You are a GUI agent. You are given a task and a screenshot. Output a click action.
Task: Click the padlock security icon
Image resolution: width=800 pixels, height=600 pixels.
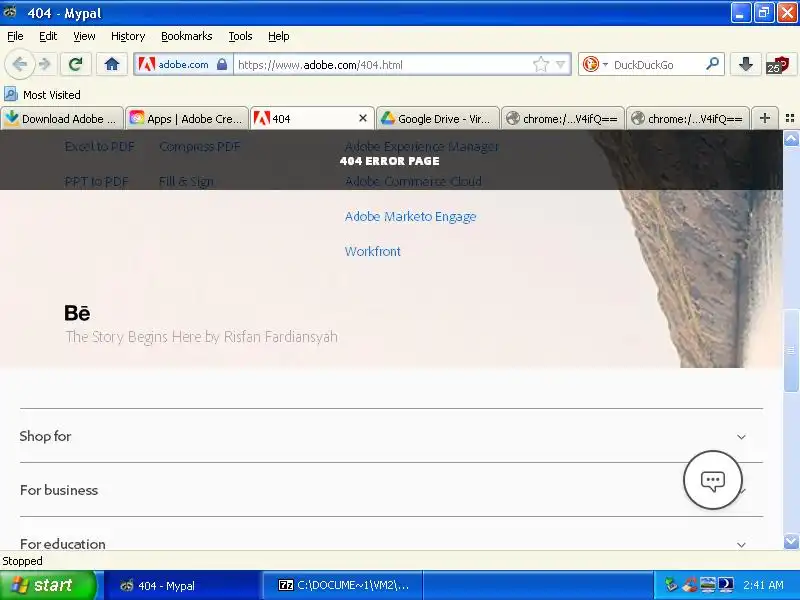tap(221, 64)
